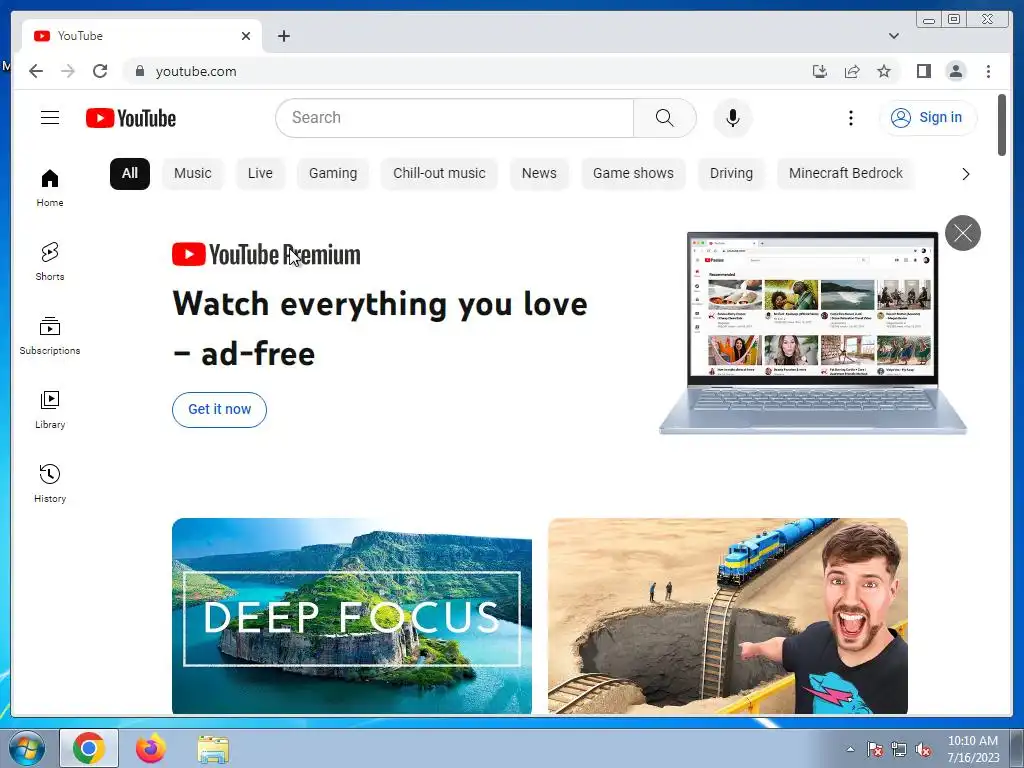Click the YouTube logo
Image resolution: width=1024 pixels, height=768 pixels.
coord(131,118)
